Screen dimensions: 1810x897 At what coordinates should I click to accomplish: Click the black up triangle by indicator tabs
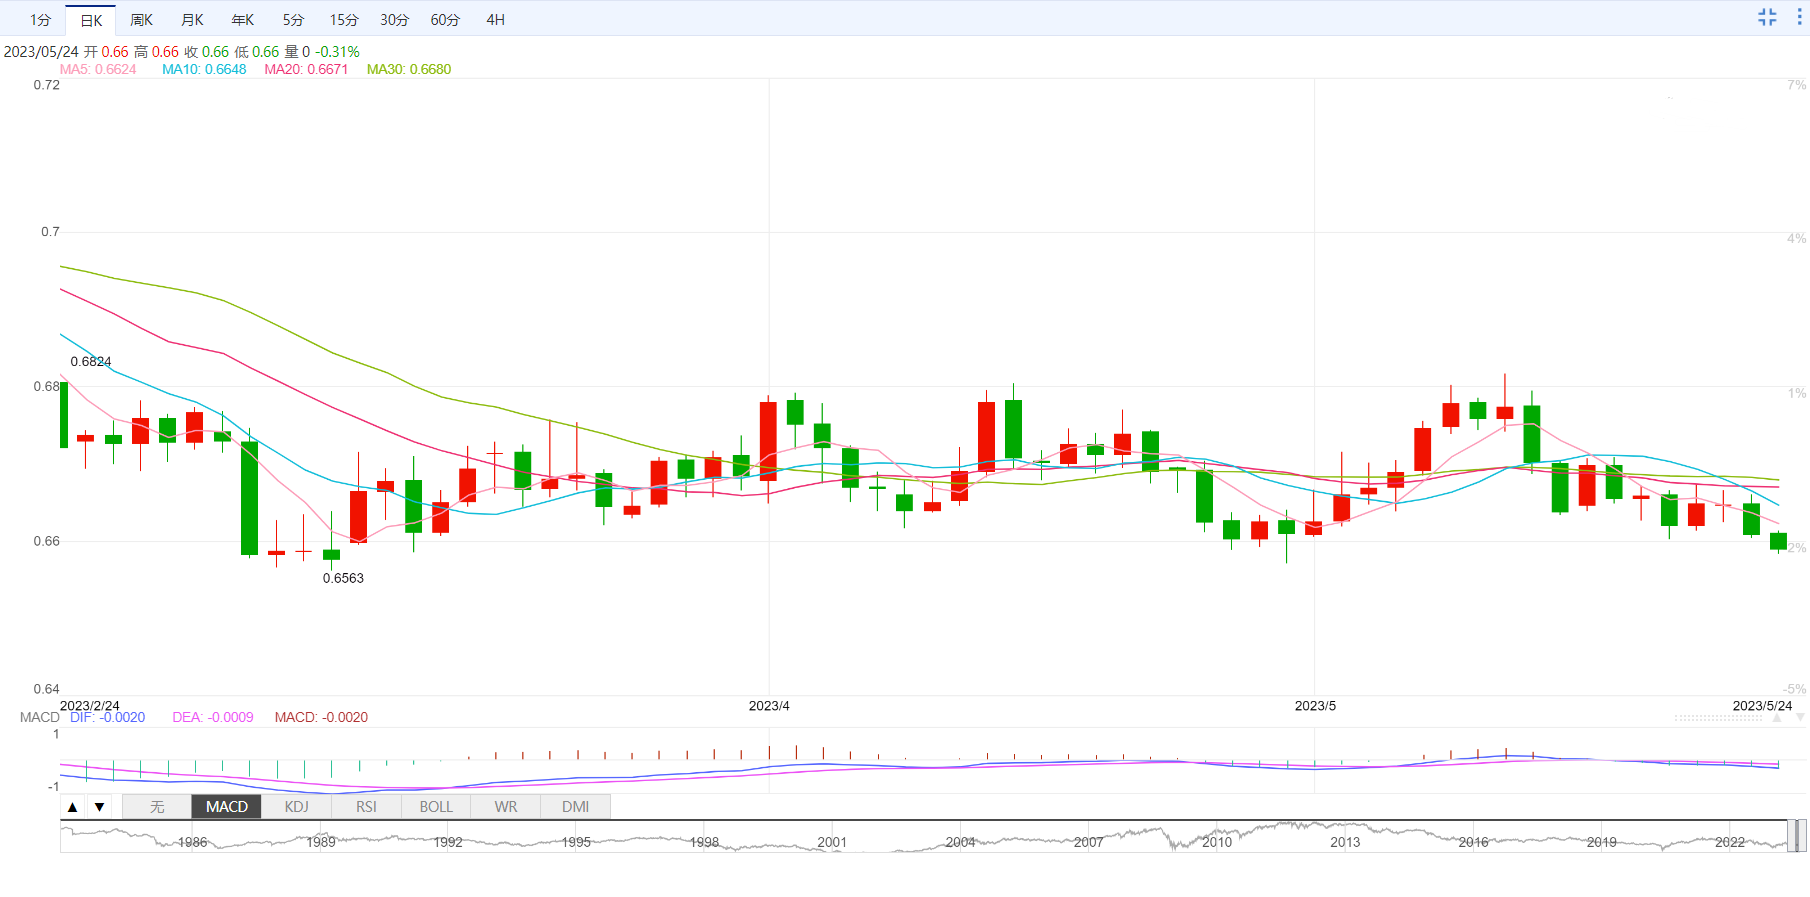72,807
